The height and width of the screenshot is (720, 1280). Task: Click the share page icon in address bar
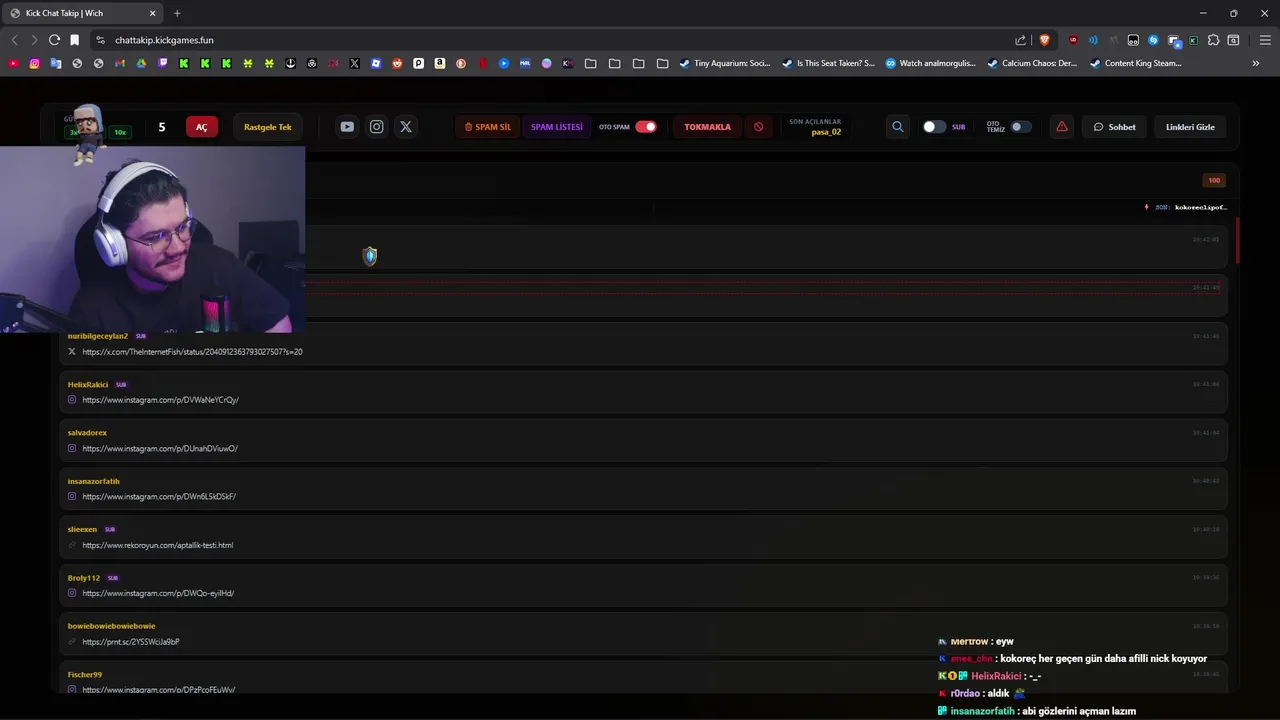pyautogui.click(x=1020, y=40)
